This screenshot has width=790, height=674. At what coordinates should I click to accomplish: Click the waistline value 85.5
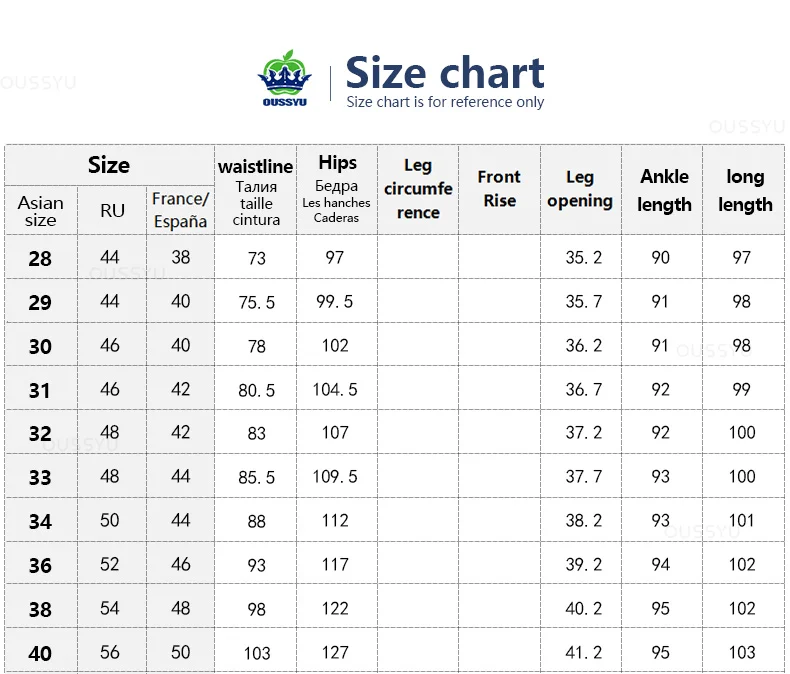pos(256,477)
